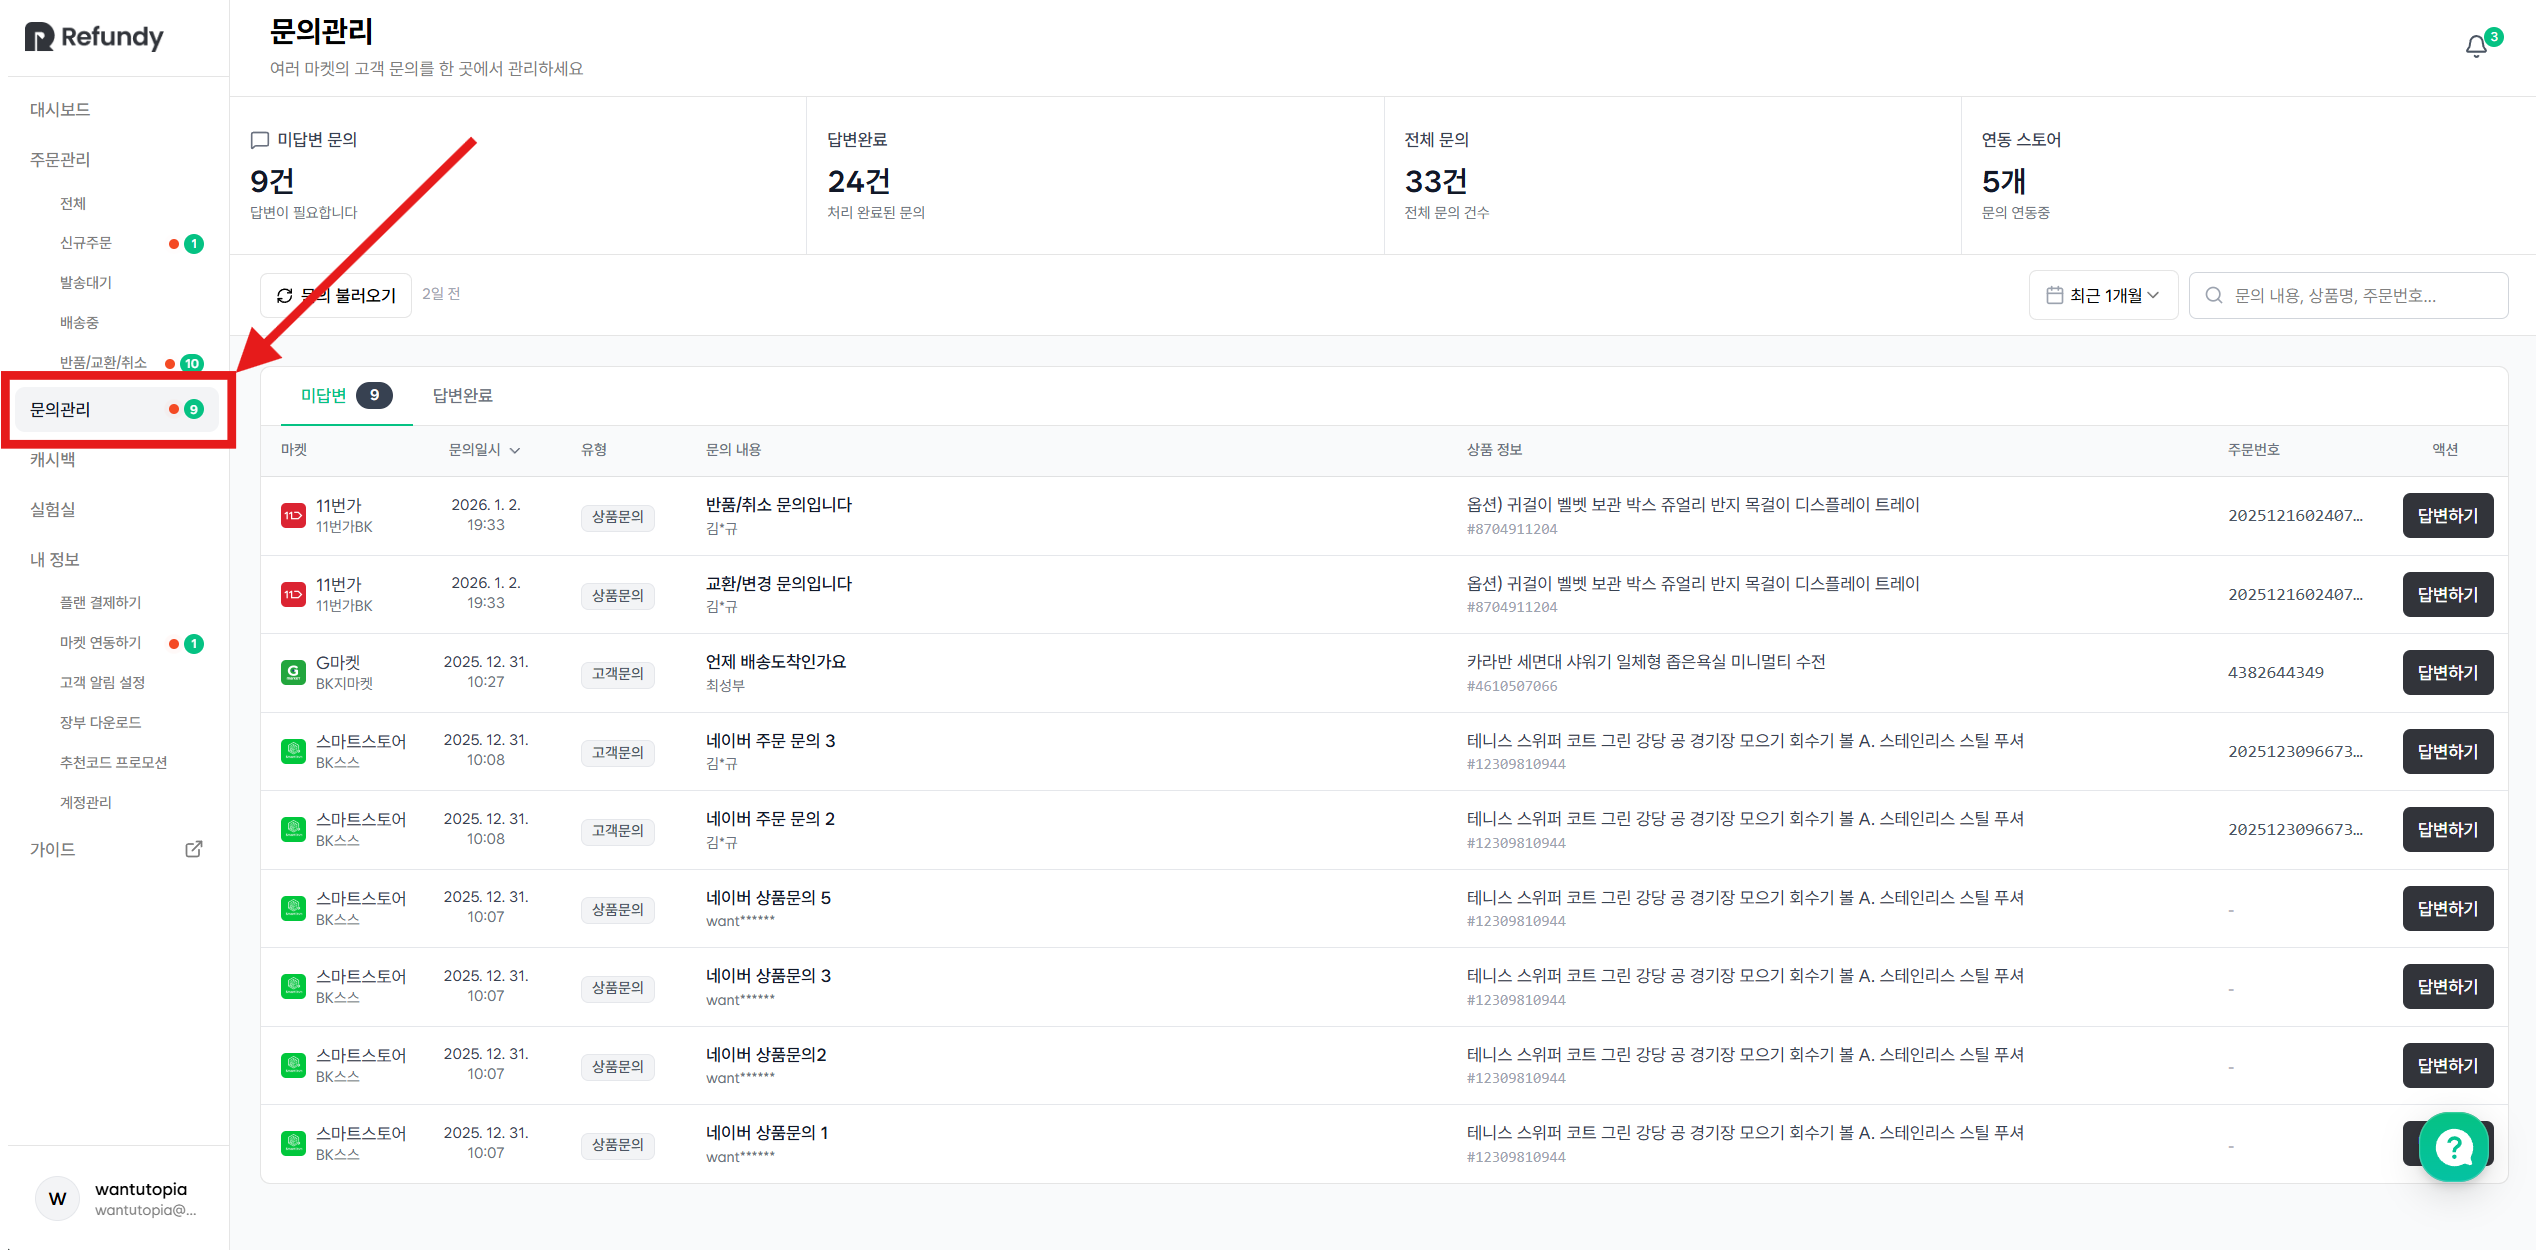The width and height of the screenshot is (2536, 1250).
Task: Click the 스마트스토어 icon in 네이버 상품문의 5 row
Action: [x=293, y=908]
